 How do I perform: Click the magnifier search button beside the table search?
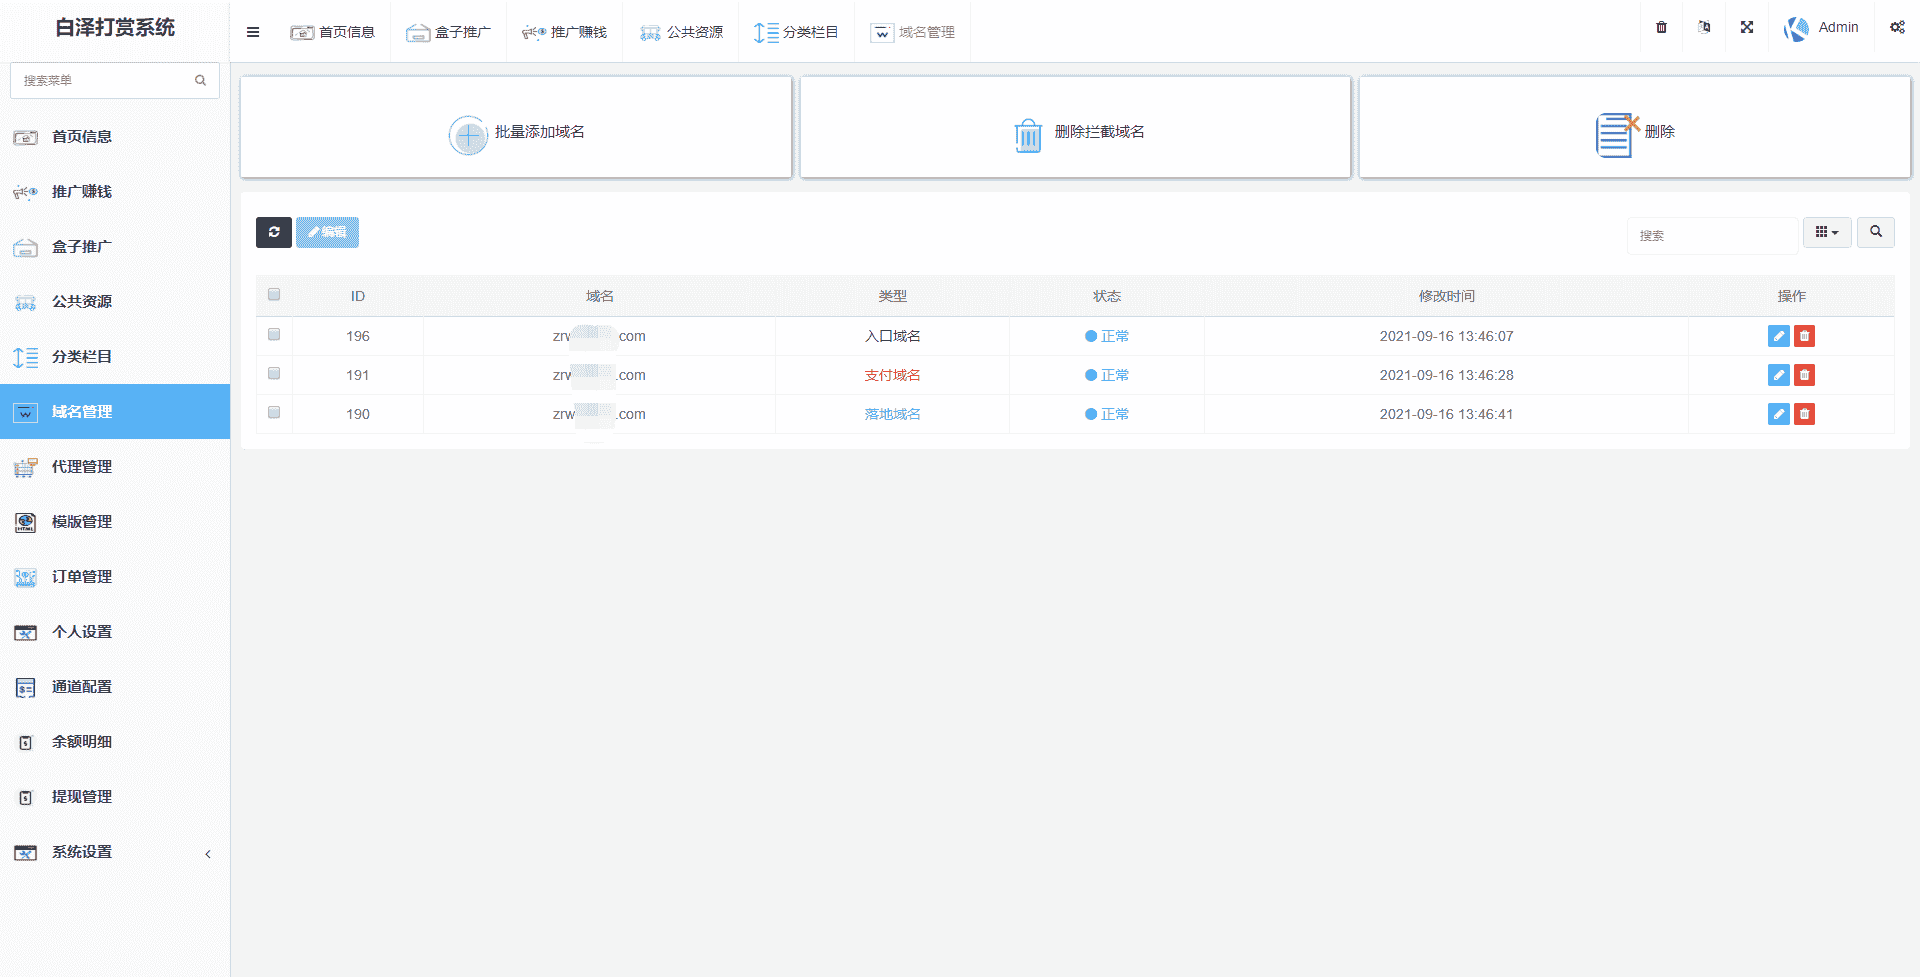tap(1875, 232)
